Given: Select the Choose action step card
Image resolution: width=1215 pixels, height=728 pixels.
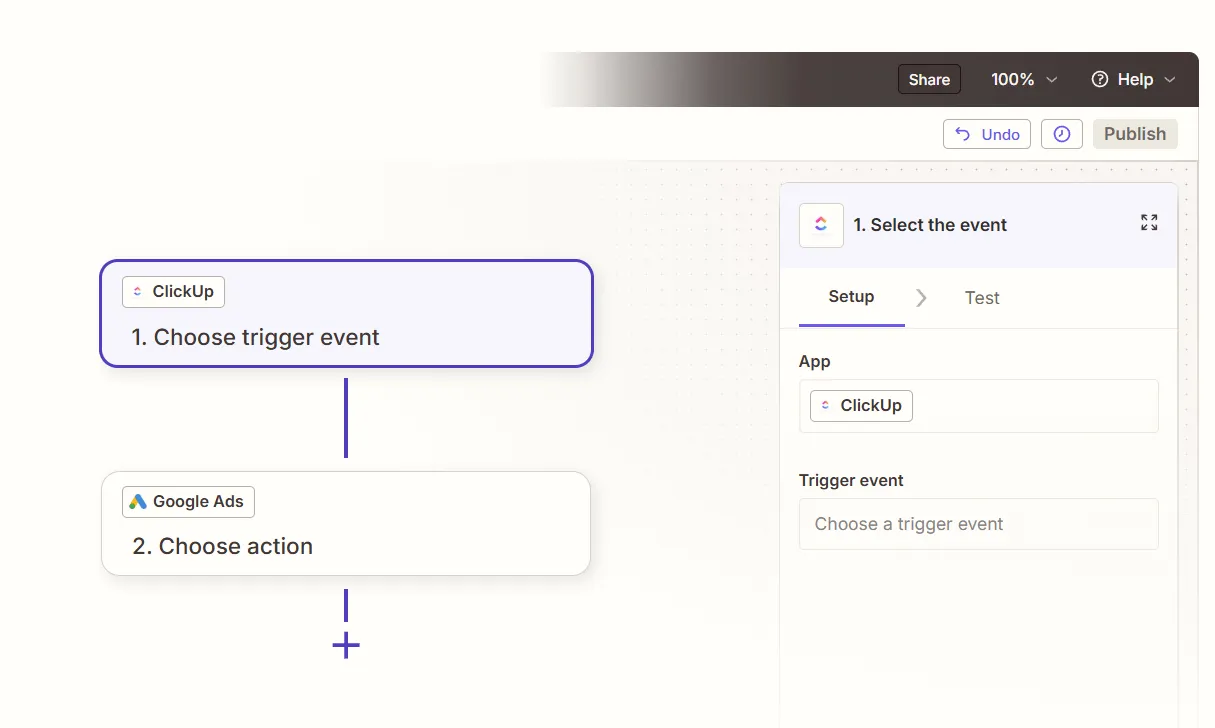Looking at the screenshot, I should point(346,523).
